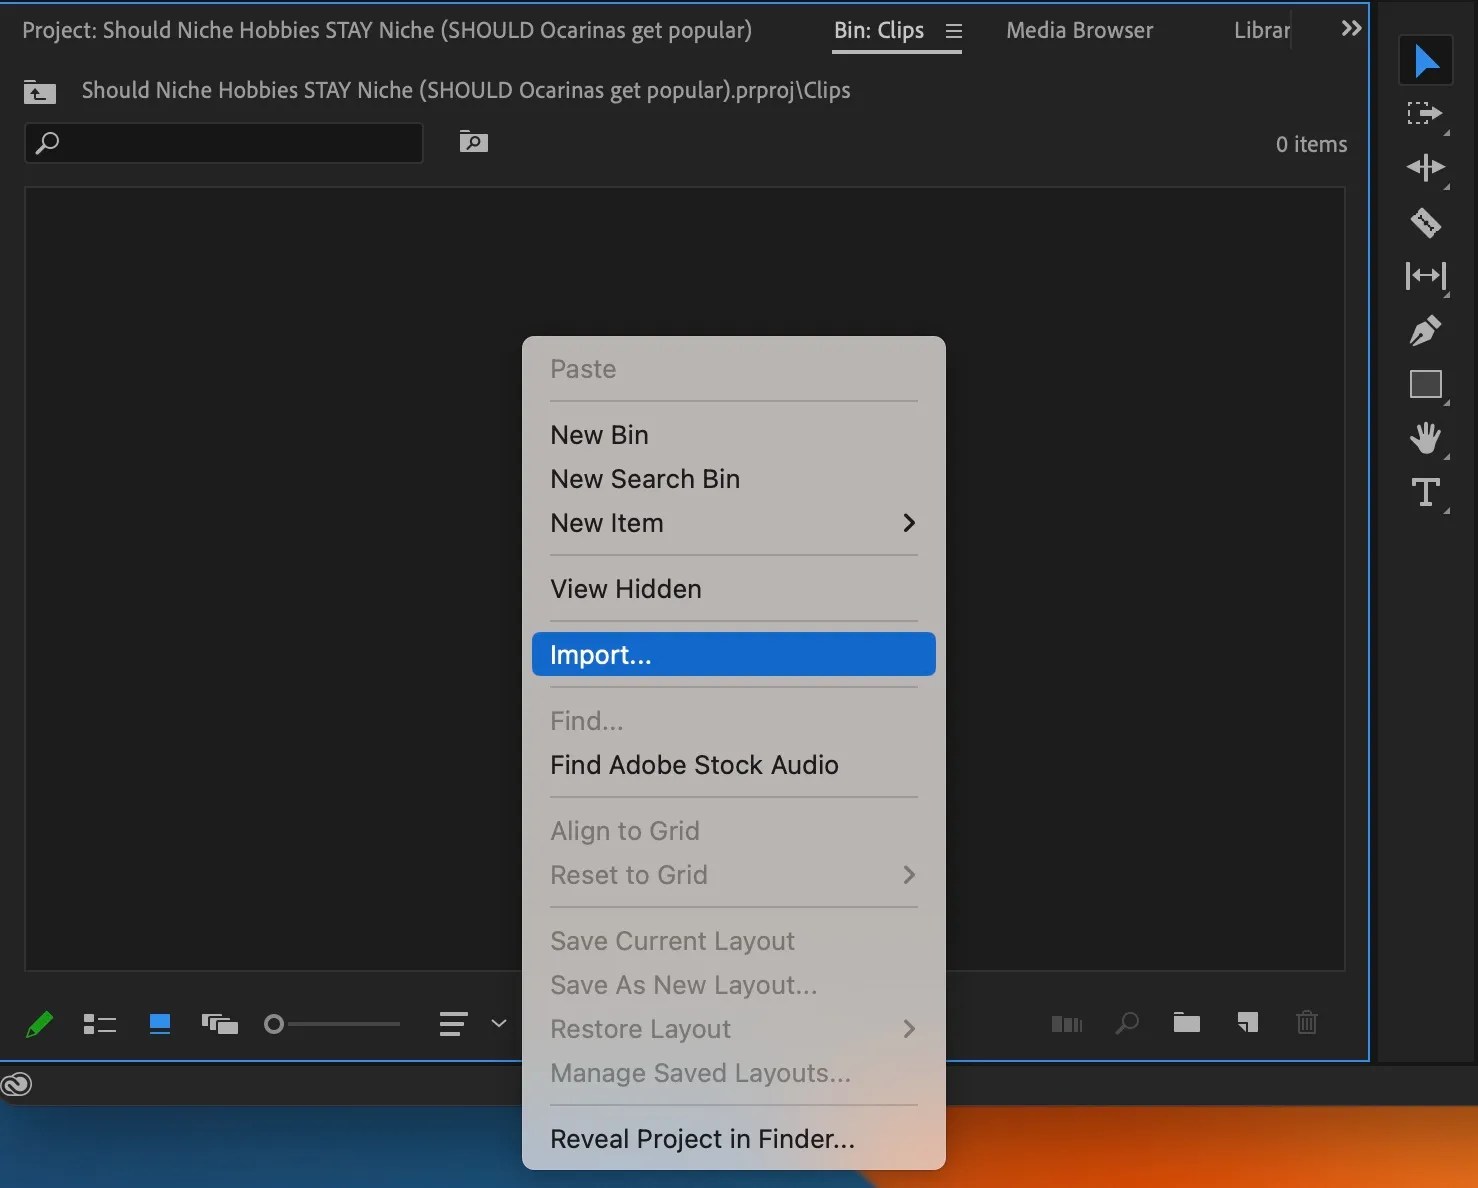Click the magnifying glass Find icon
The height and width of the screenshot is (1188, 1478).
1127,1023
